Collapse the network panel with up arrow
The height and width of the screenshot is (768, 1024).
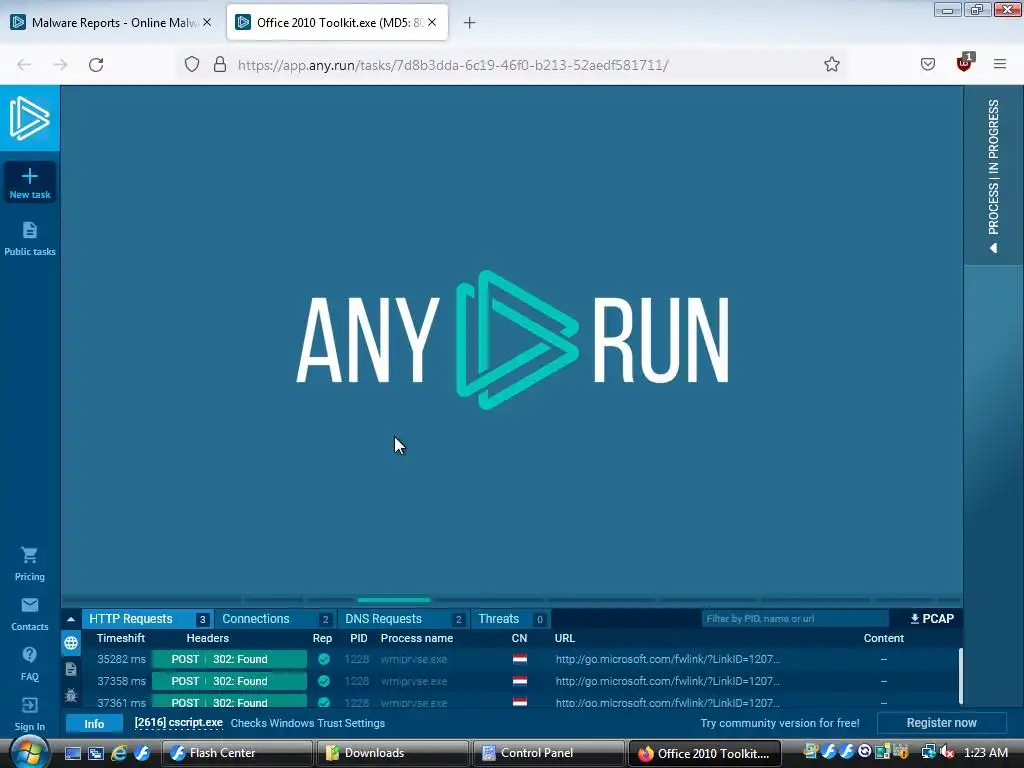click(x=71, y=619)
